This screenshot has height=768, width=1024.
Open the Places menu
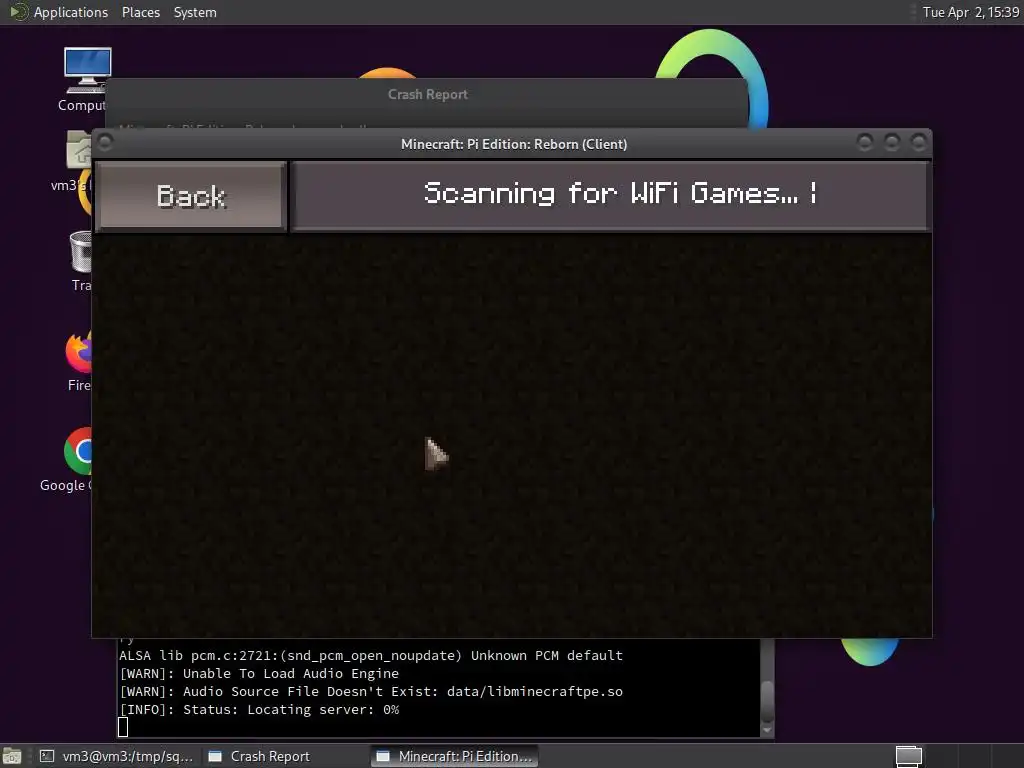[x=140, y=12]
